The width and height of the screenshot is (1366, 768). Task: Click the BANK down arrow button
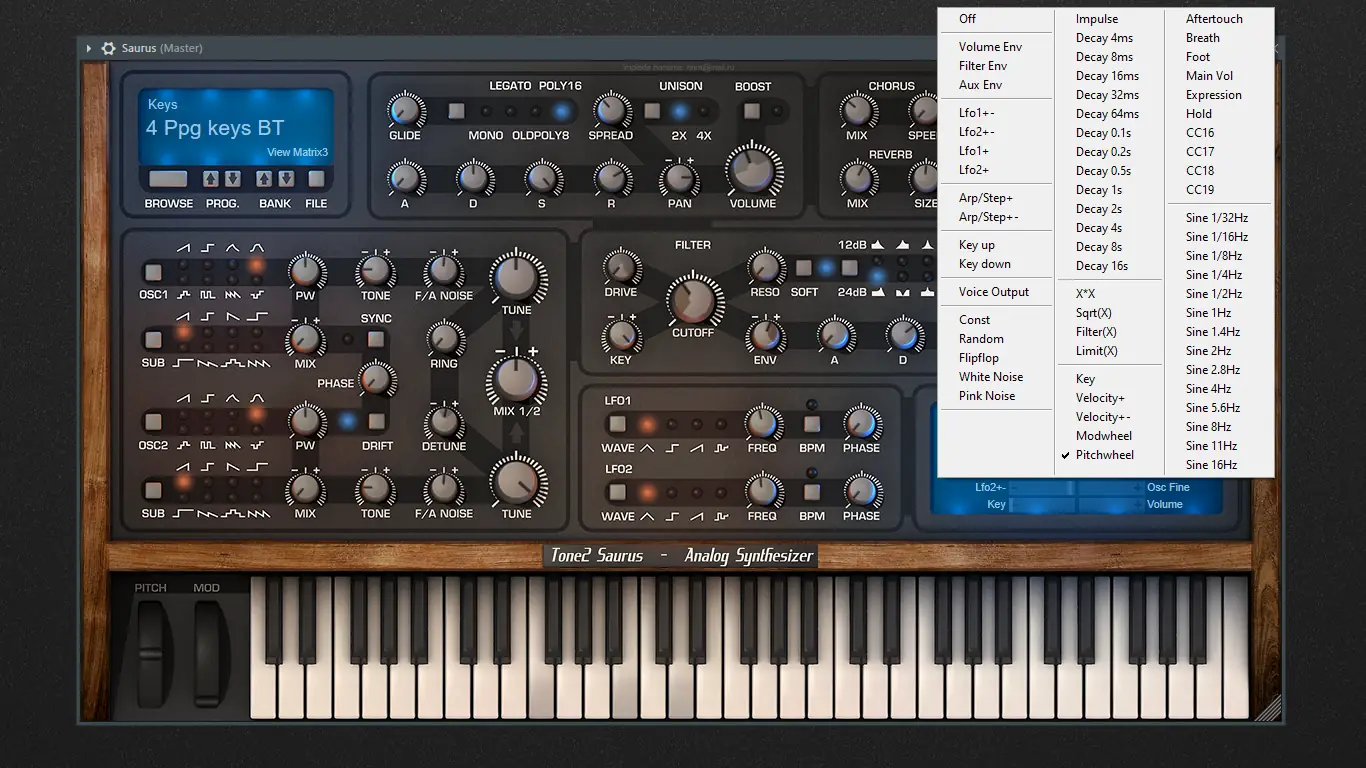[x=286, y=179]
